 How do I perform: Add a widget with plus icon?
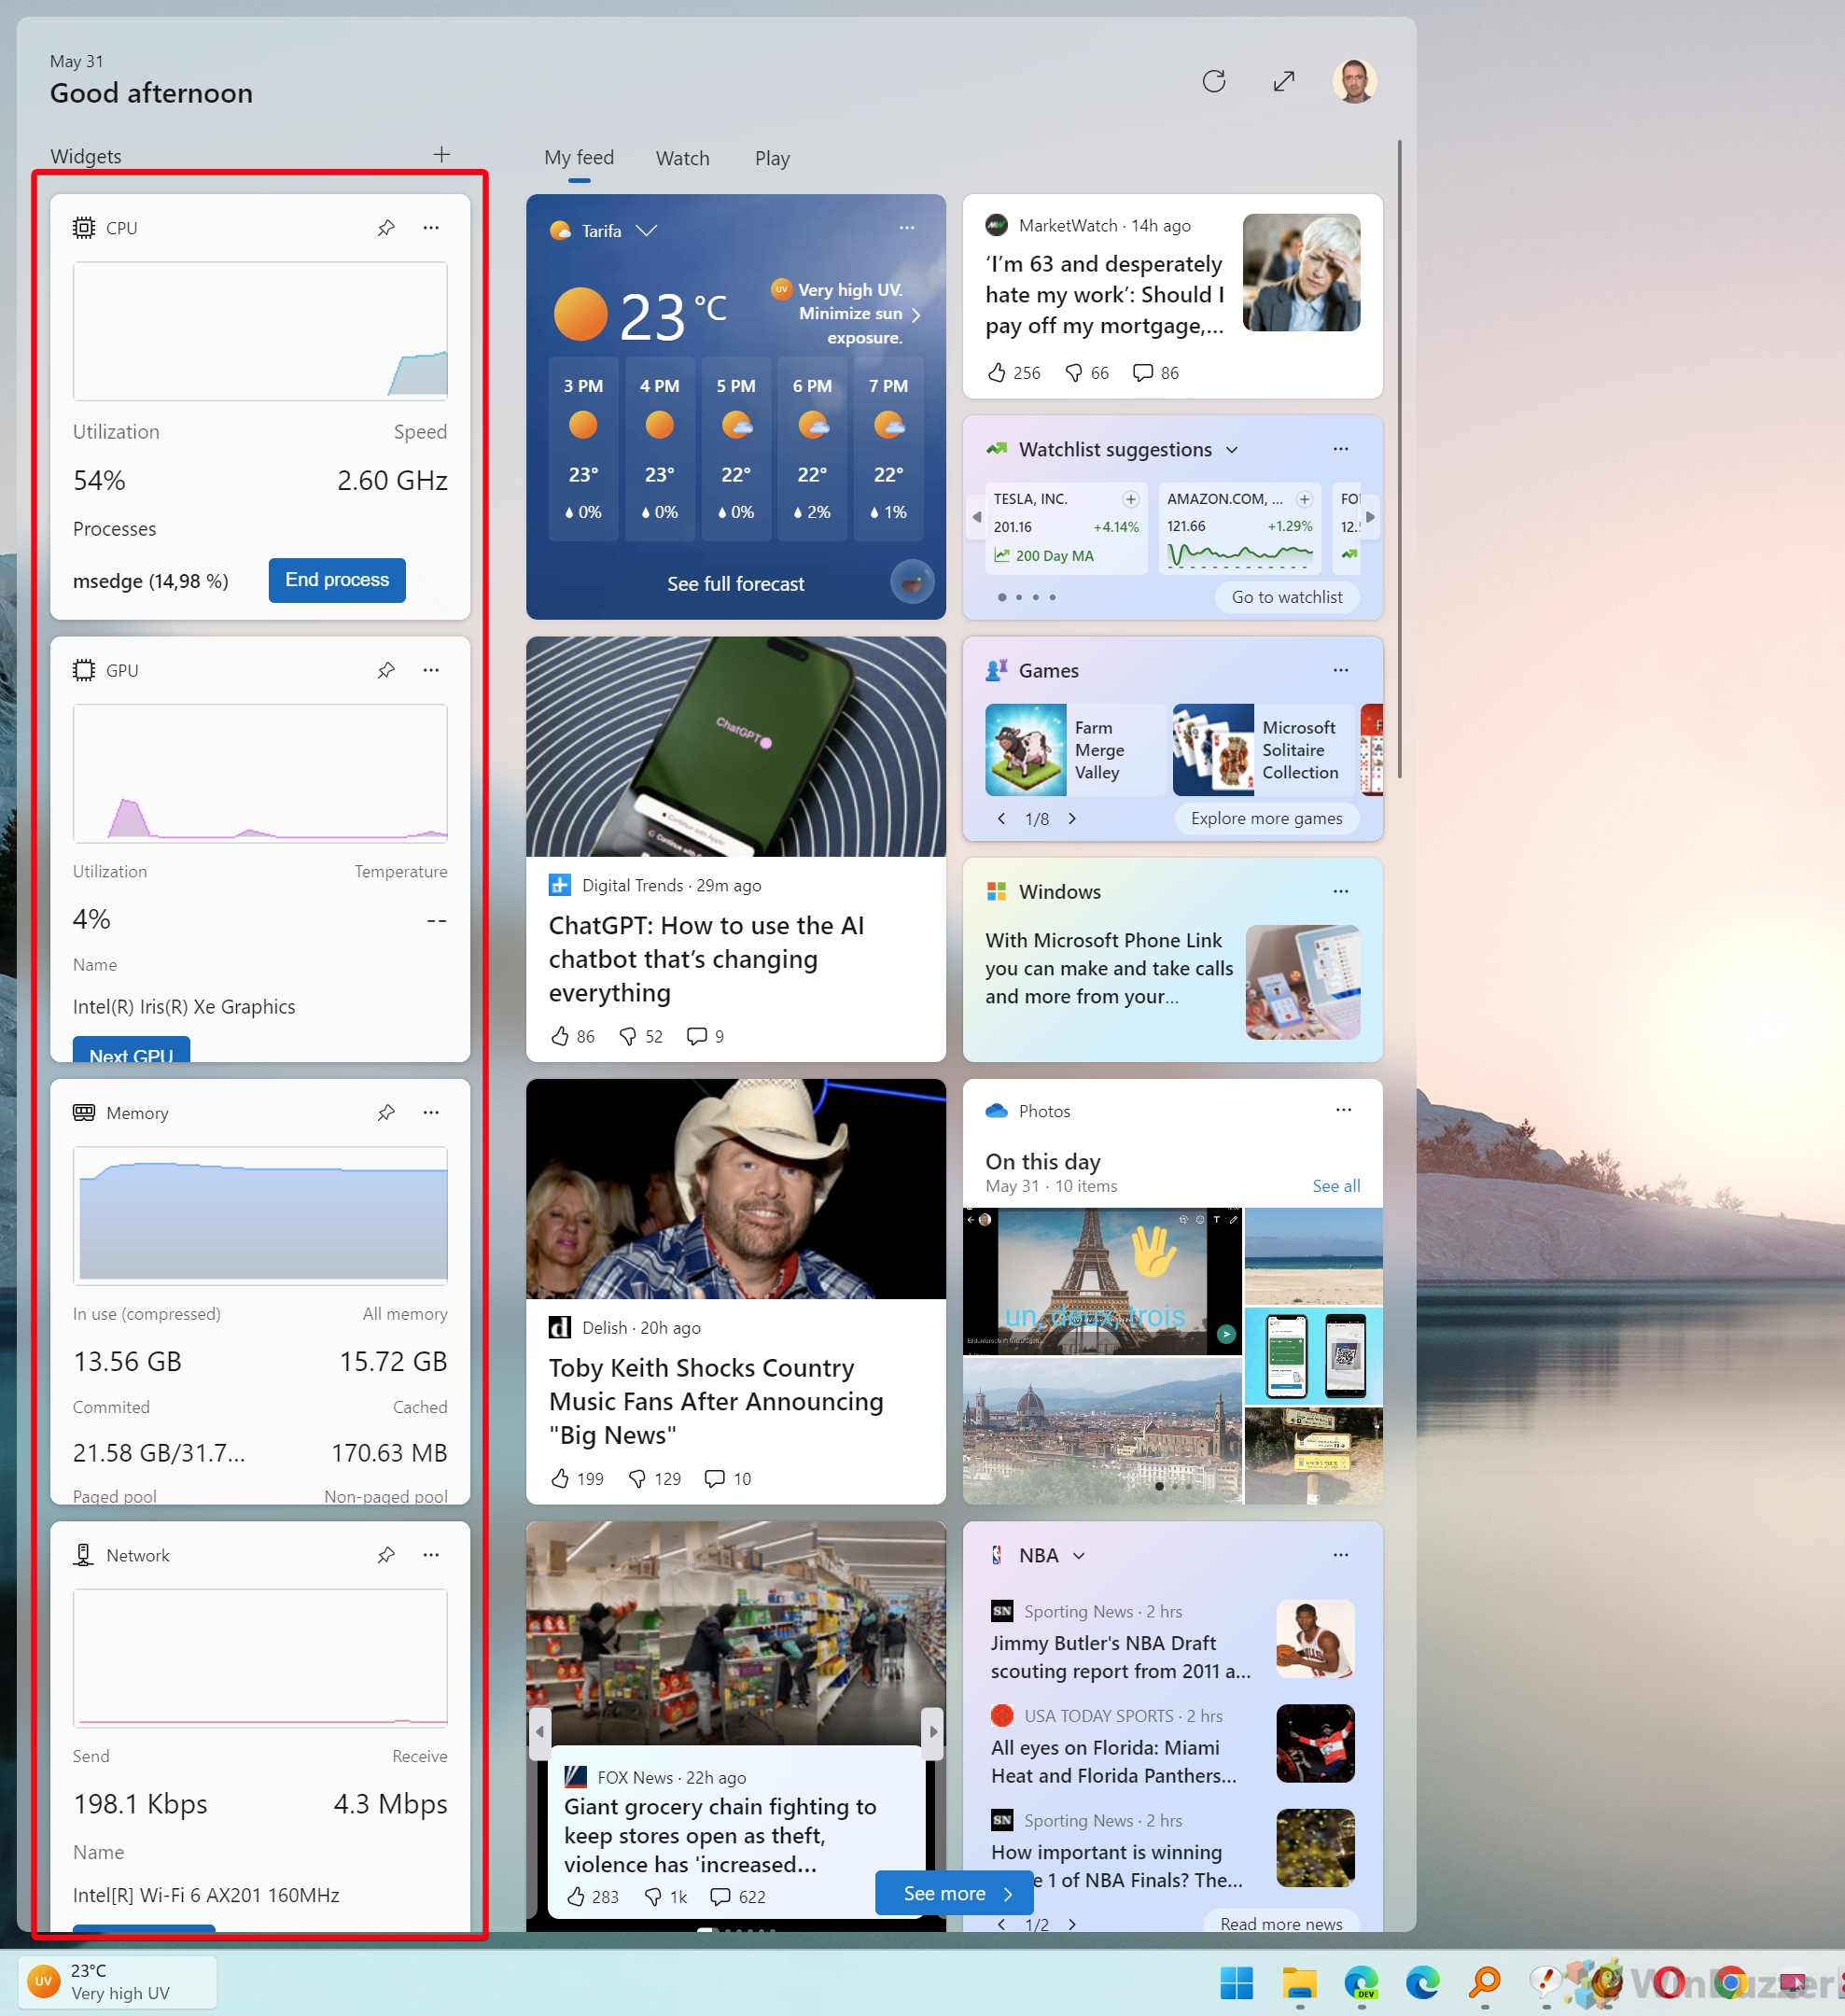tap(442, 154)
